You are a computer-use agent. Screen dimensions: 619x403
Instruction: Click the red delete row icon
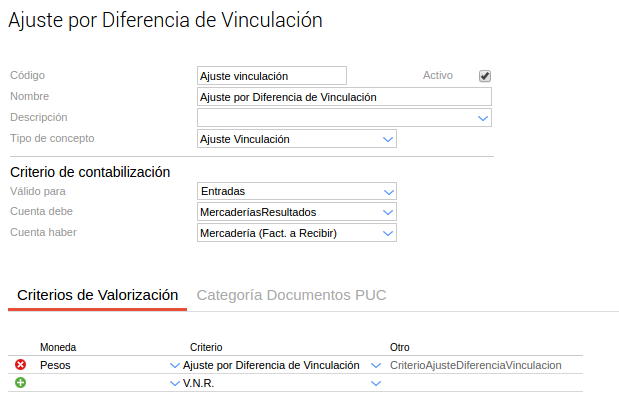coord(20,365)
